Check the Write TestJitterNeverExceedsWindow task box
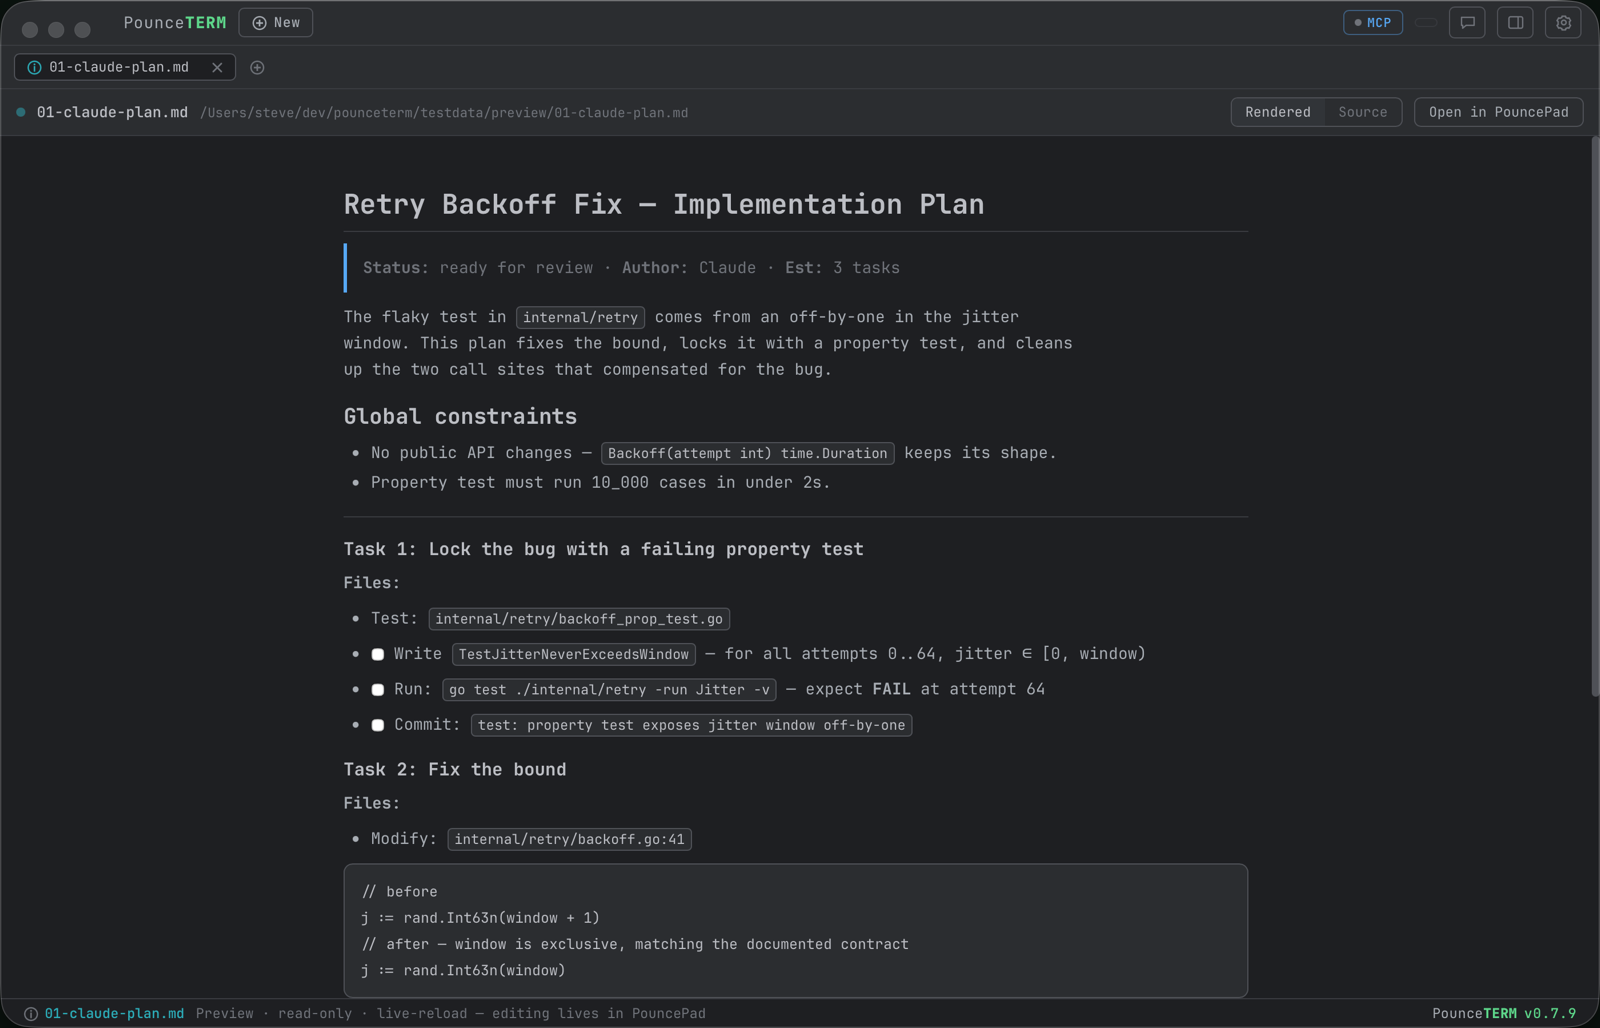 click(x=378, y=654)
